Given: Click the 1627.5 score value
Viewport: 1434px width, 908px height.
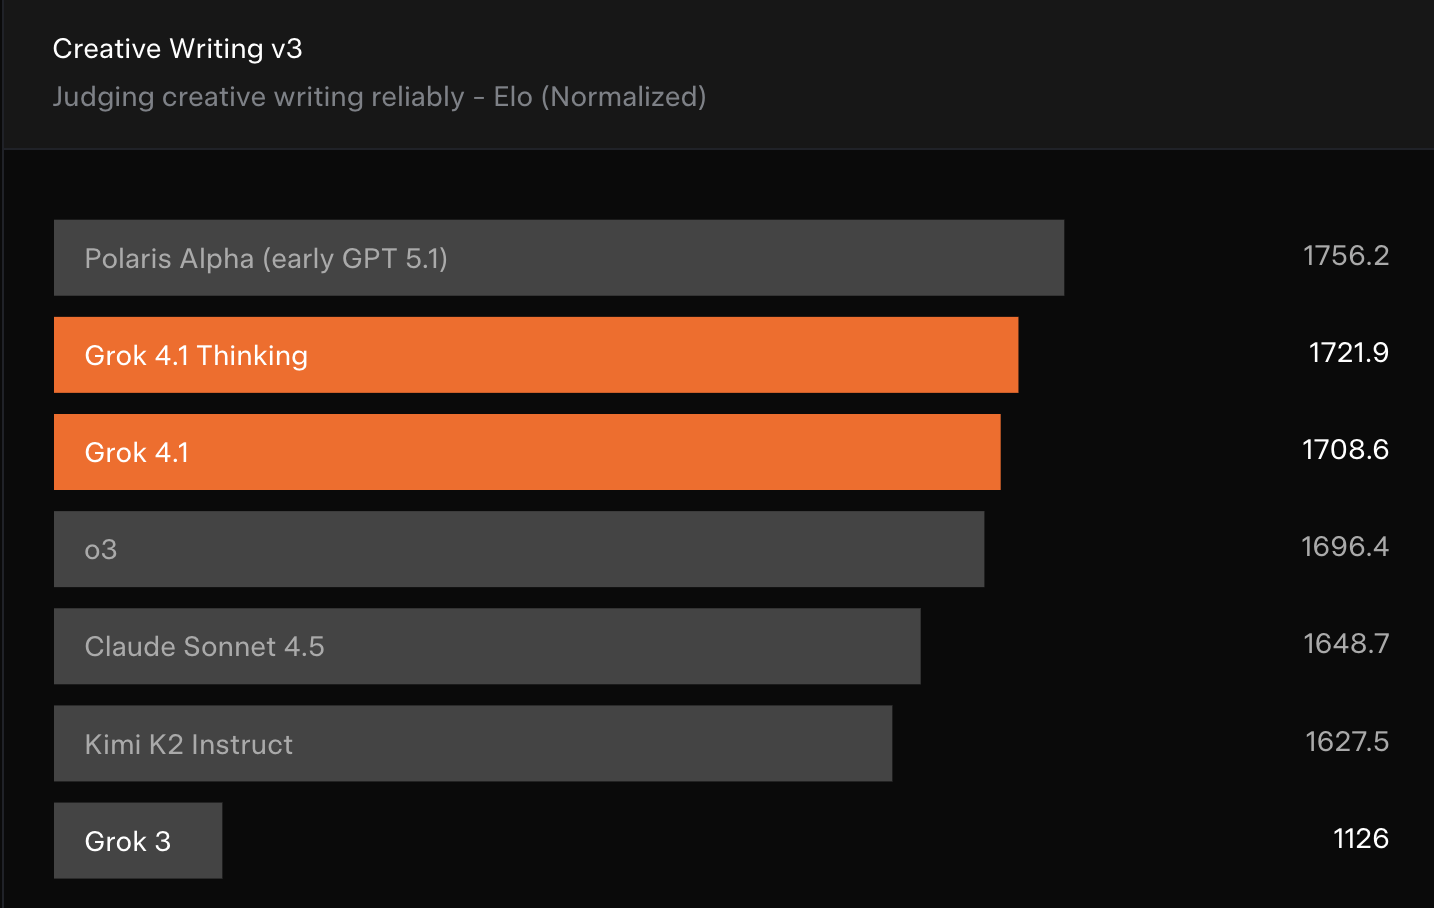Looking at the screenshot, I should coord(1346,742).
